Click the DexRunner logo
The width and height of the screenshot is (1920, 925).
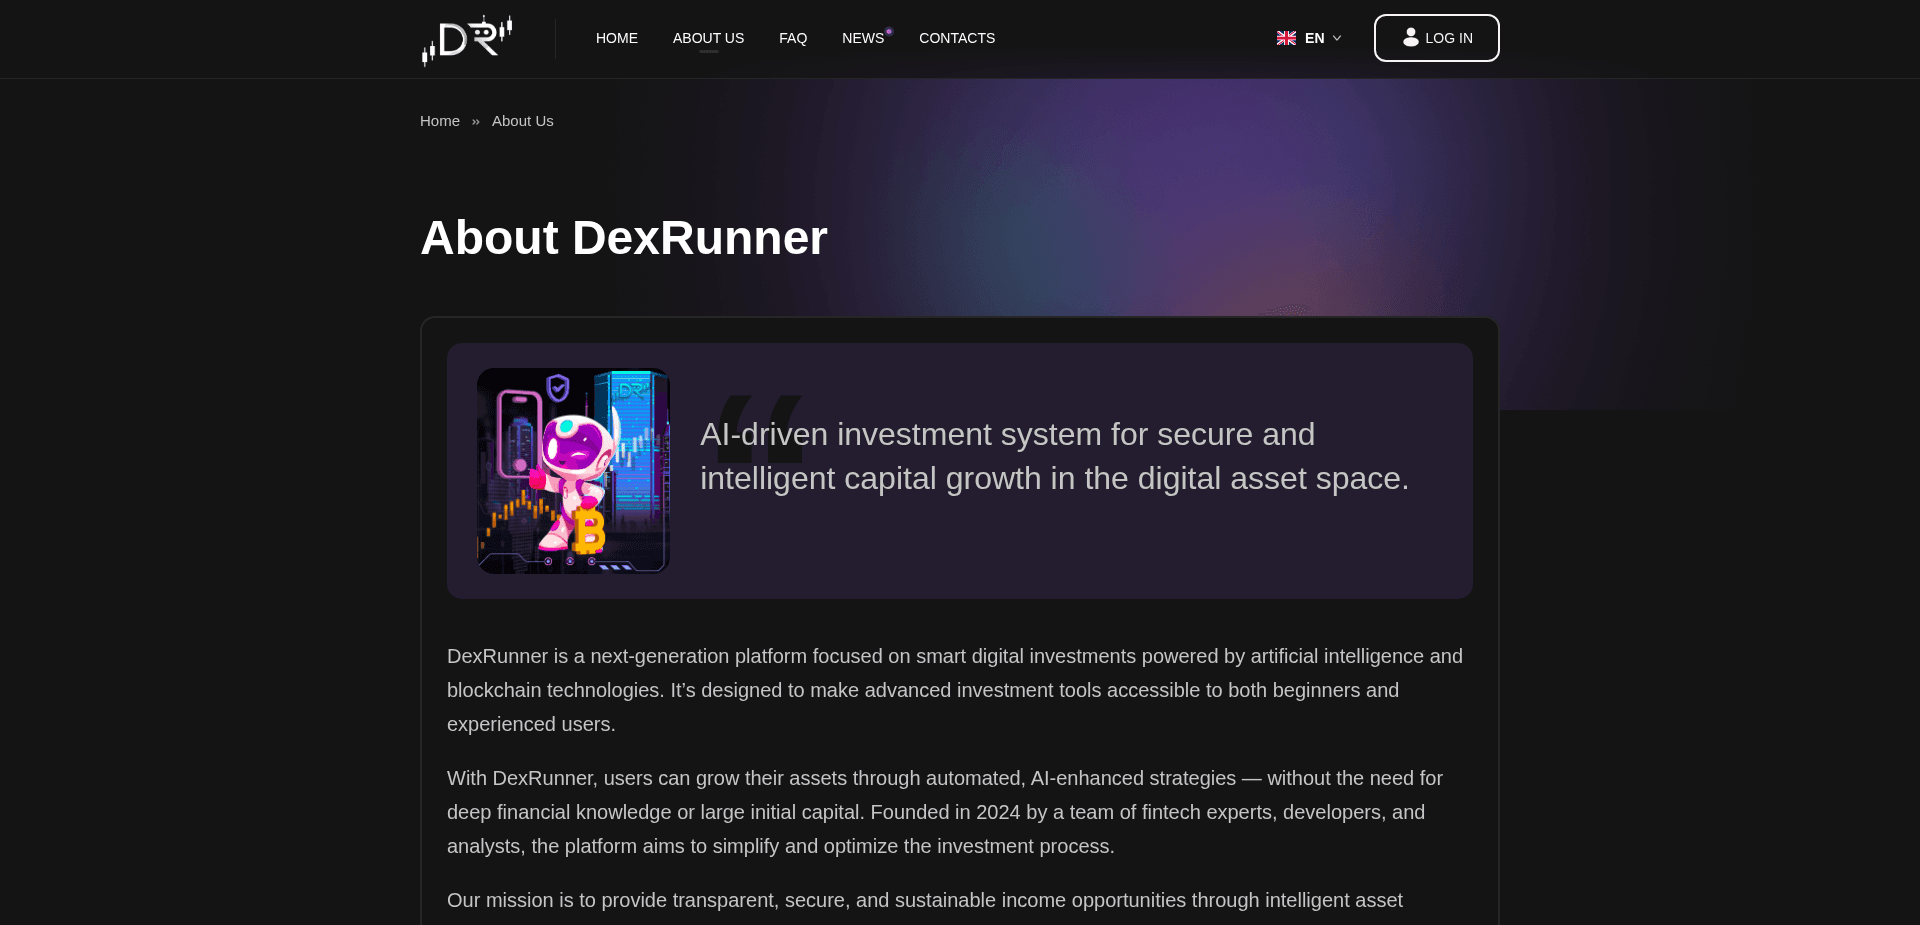click(x=466, y=38)
